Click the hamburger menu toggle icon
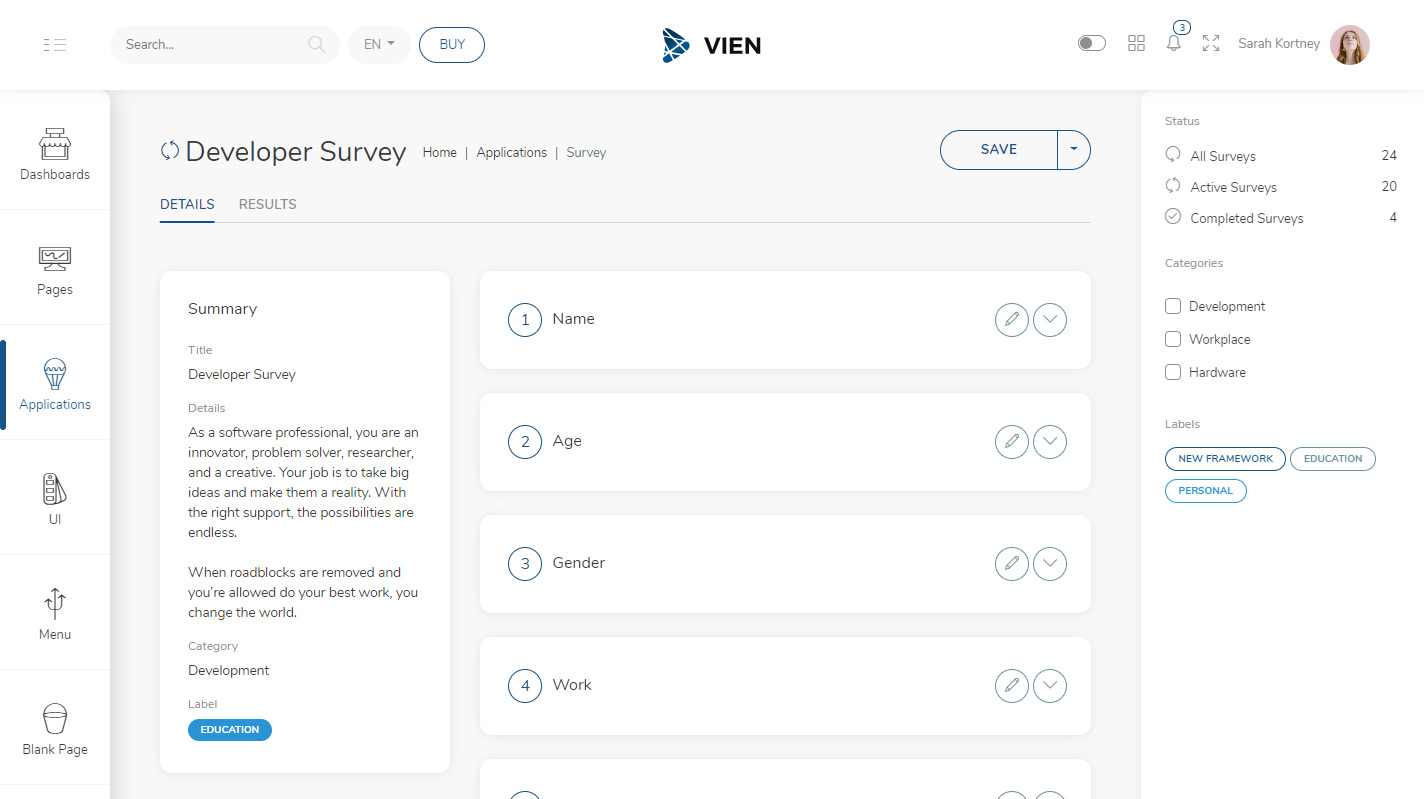The image size is (1424, 799). [x=55, y=45]
